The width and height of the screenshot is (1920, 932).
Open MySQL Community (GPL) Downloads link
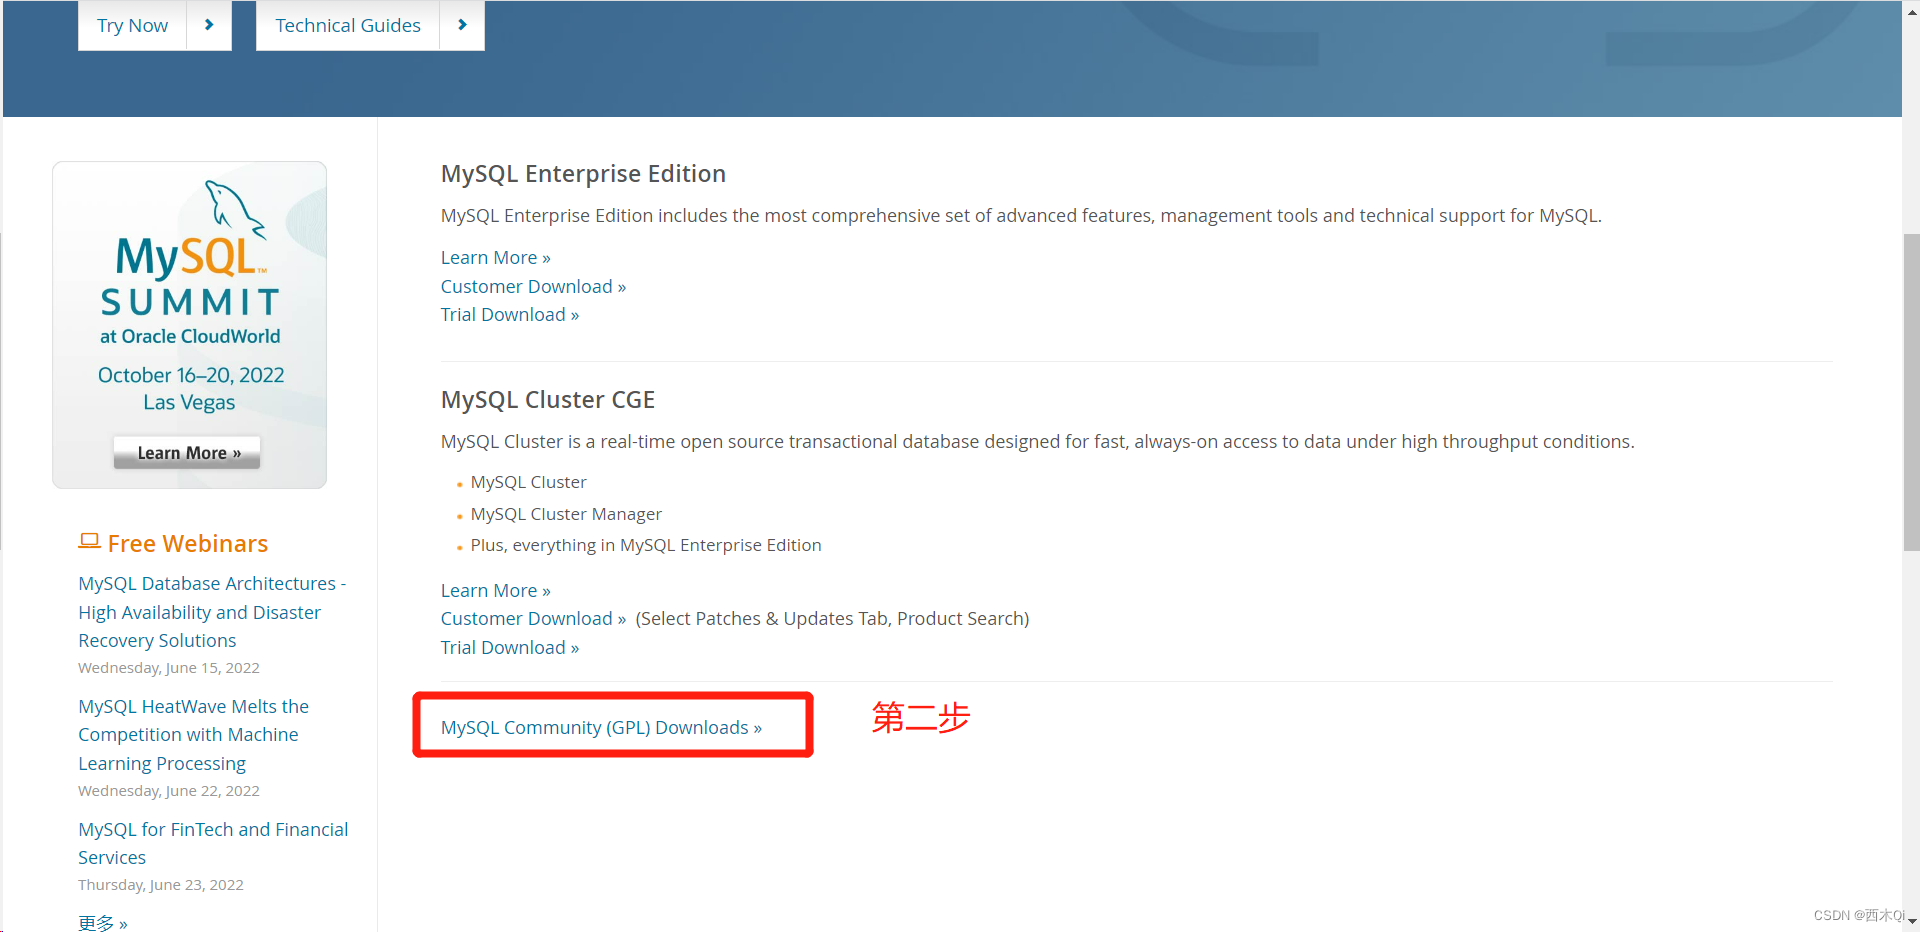coord(601,728)
